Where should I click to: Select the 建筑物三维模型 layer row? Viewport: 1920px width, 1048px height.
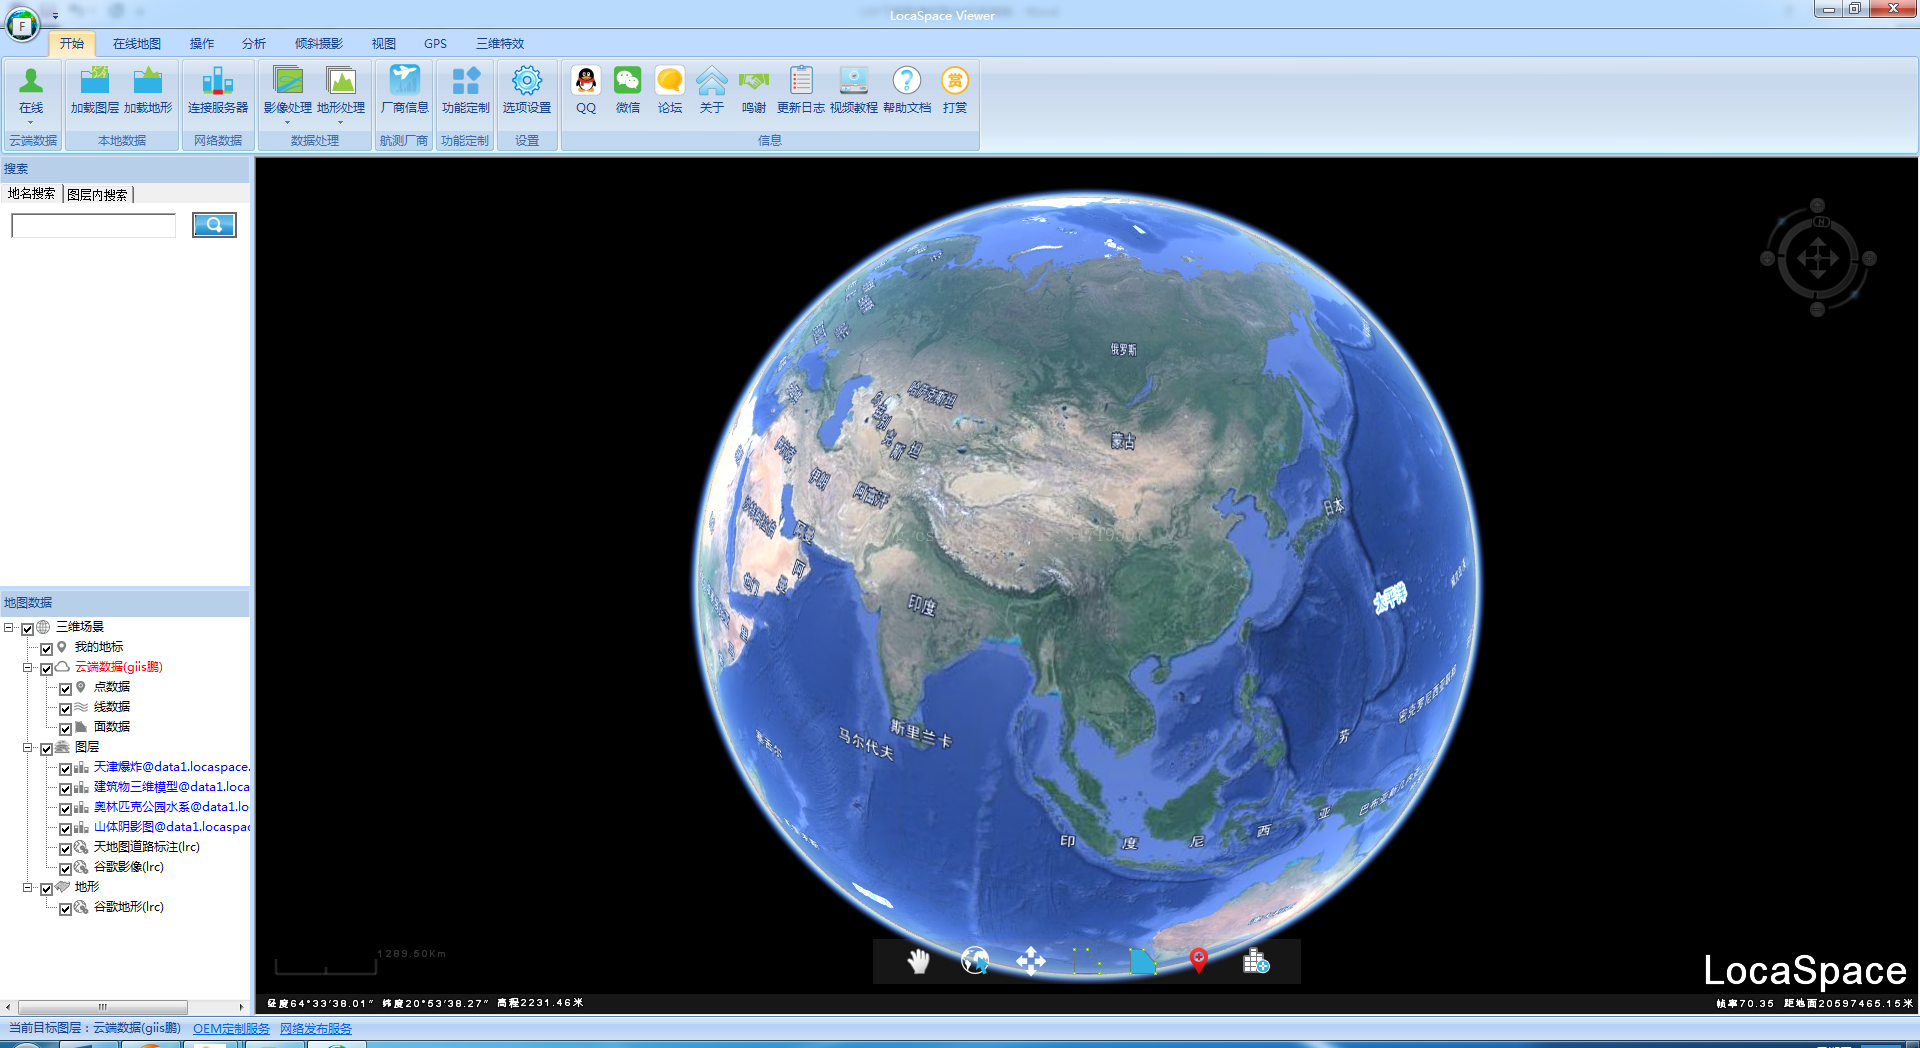171,787
